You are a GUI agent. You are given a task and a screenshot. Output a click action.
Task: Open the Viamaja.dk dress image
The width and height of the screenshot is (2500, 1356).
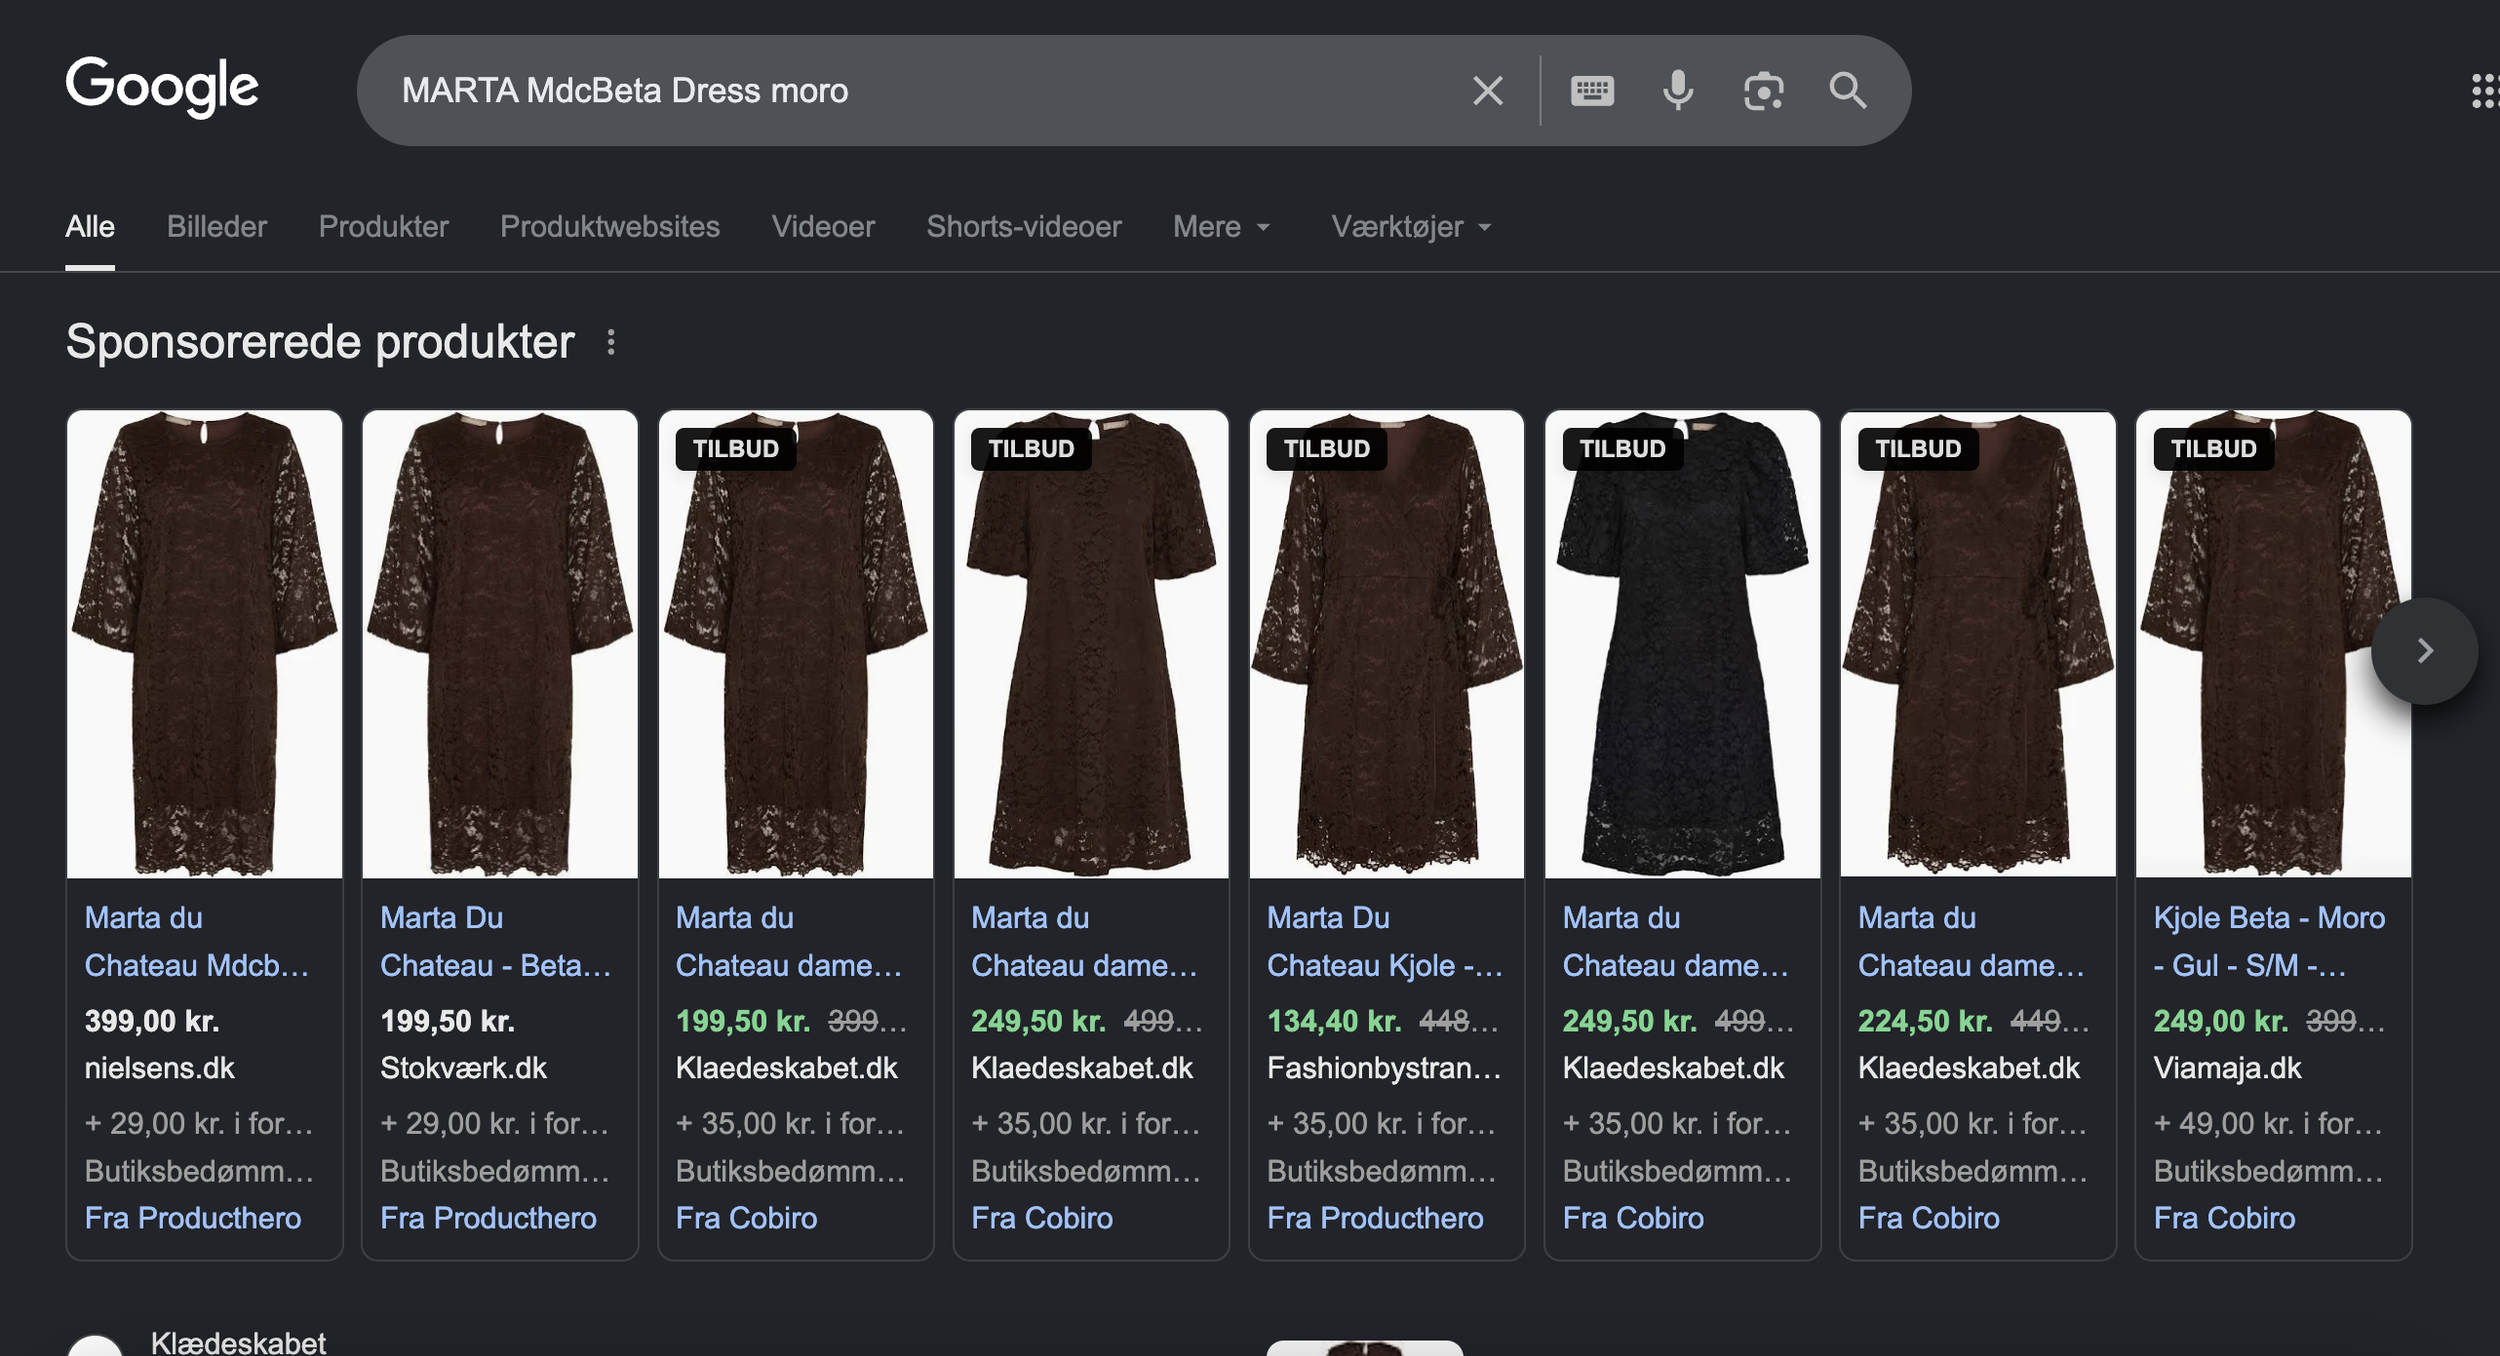pos(2273,644)
